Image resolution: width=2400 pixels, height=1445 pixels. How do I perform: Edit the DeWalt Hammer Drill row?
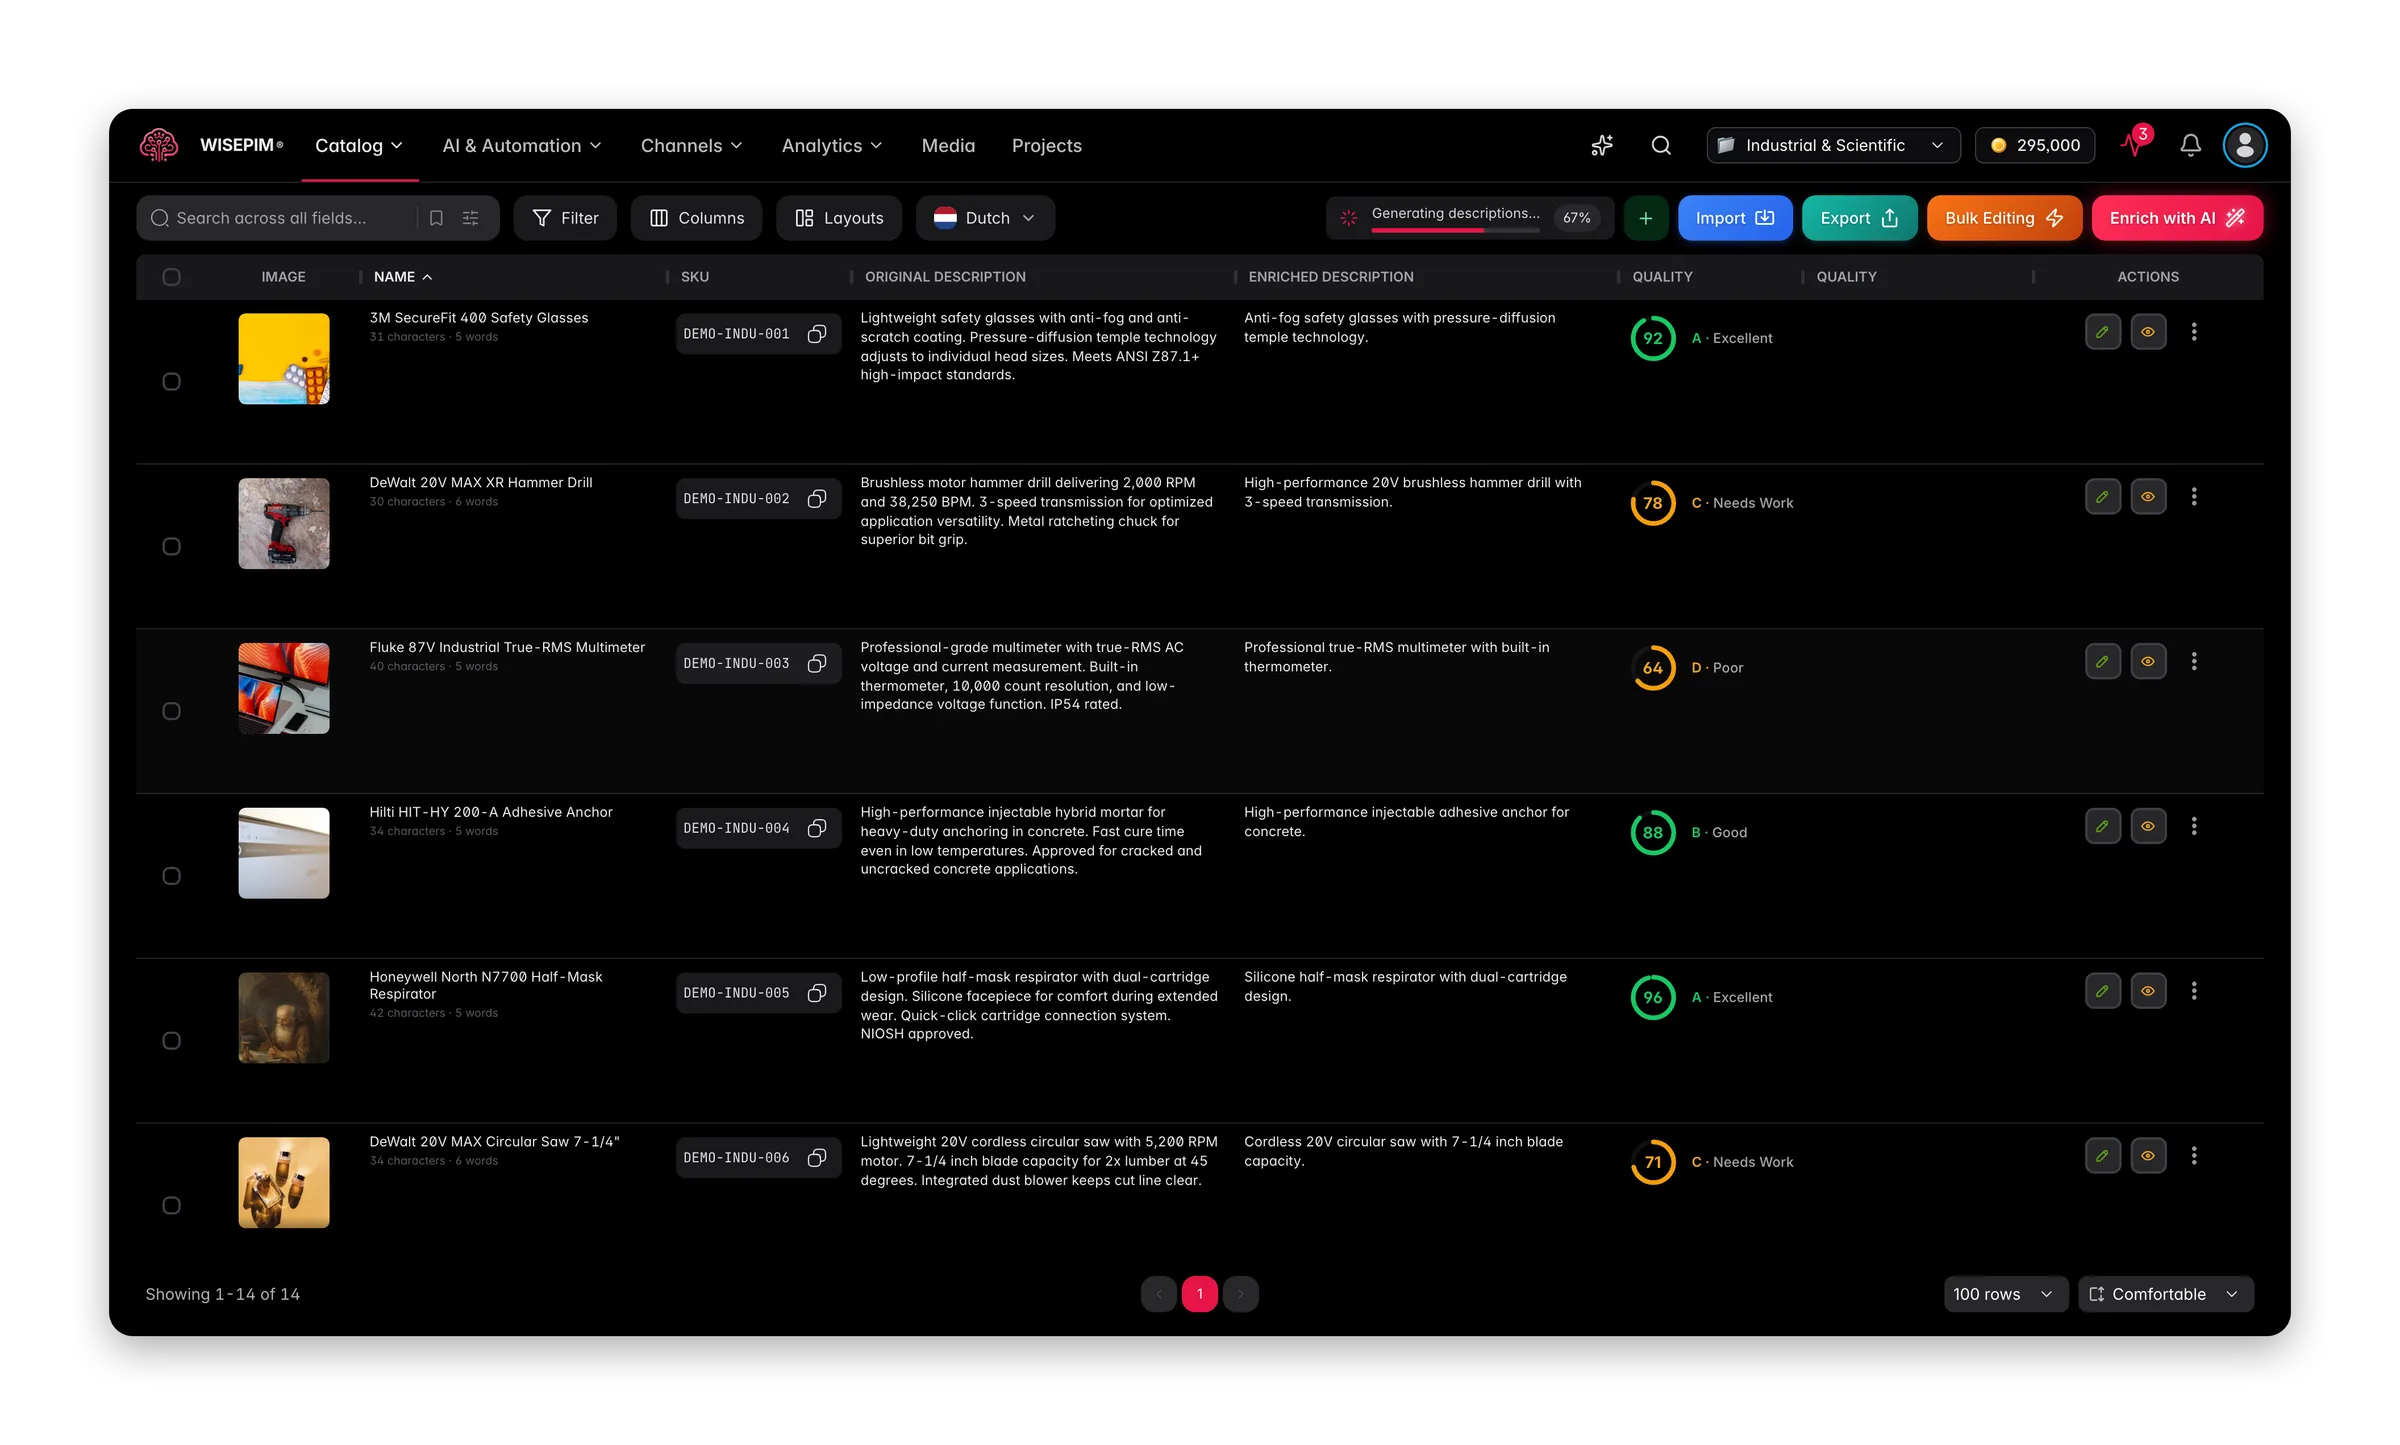click(x=2103, y=497)
